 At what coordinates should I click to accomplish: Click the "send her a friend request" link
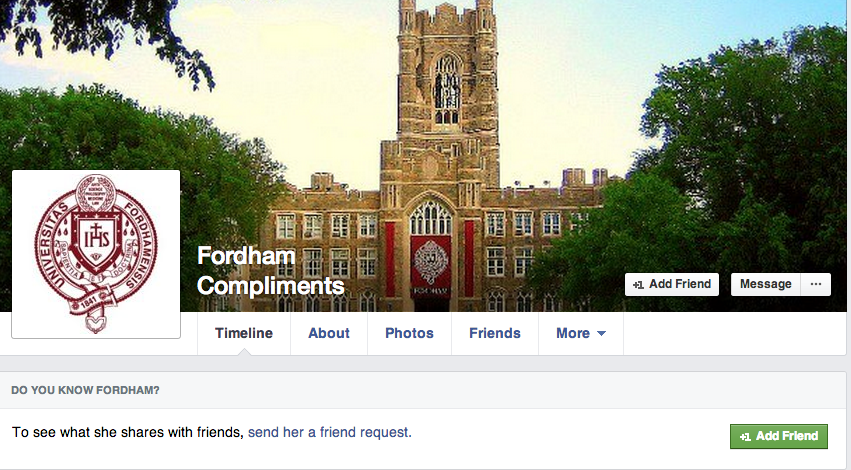(x=330, y=432)
